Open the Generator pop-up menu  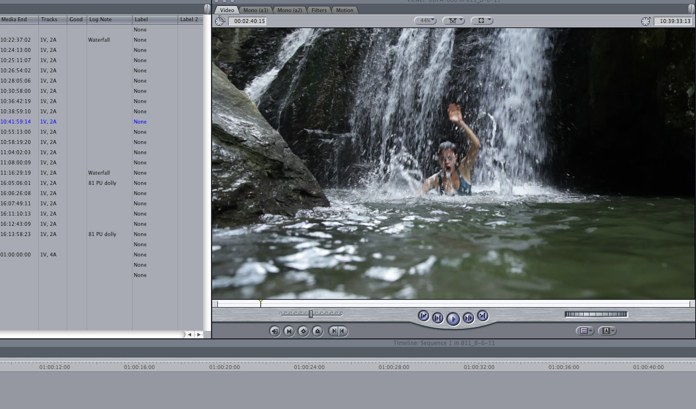point(608,331)
